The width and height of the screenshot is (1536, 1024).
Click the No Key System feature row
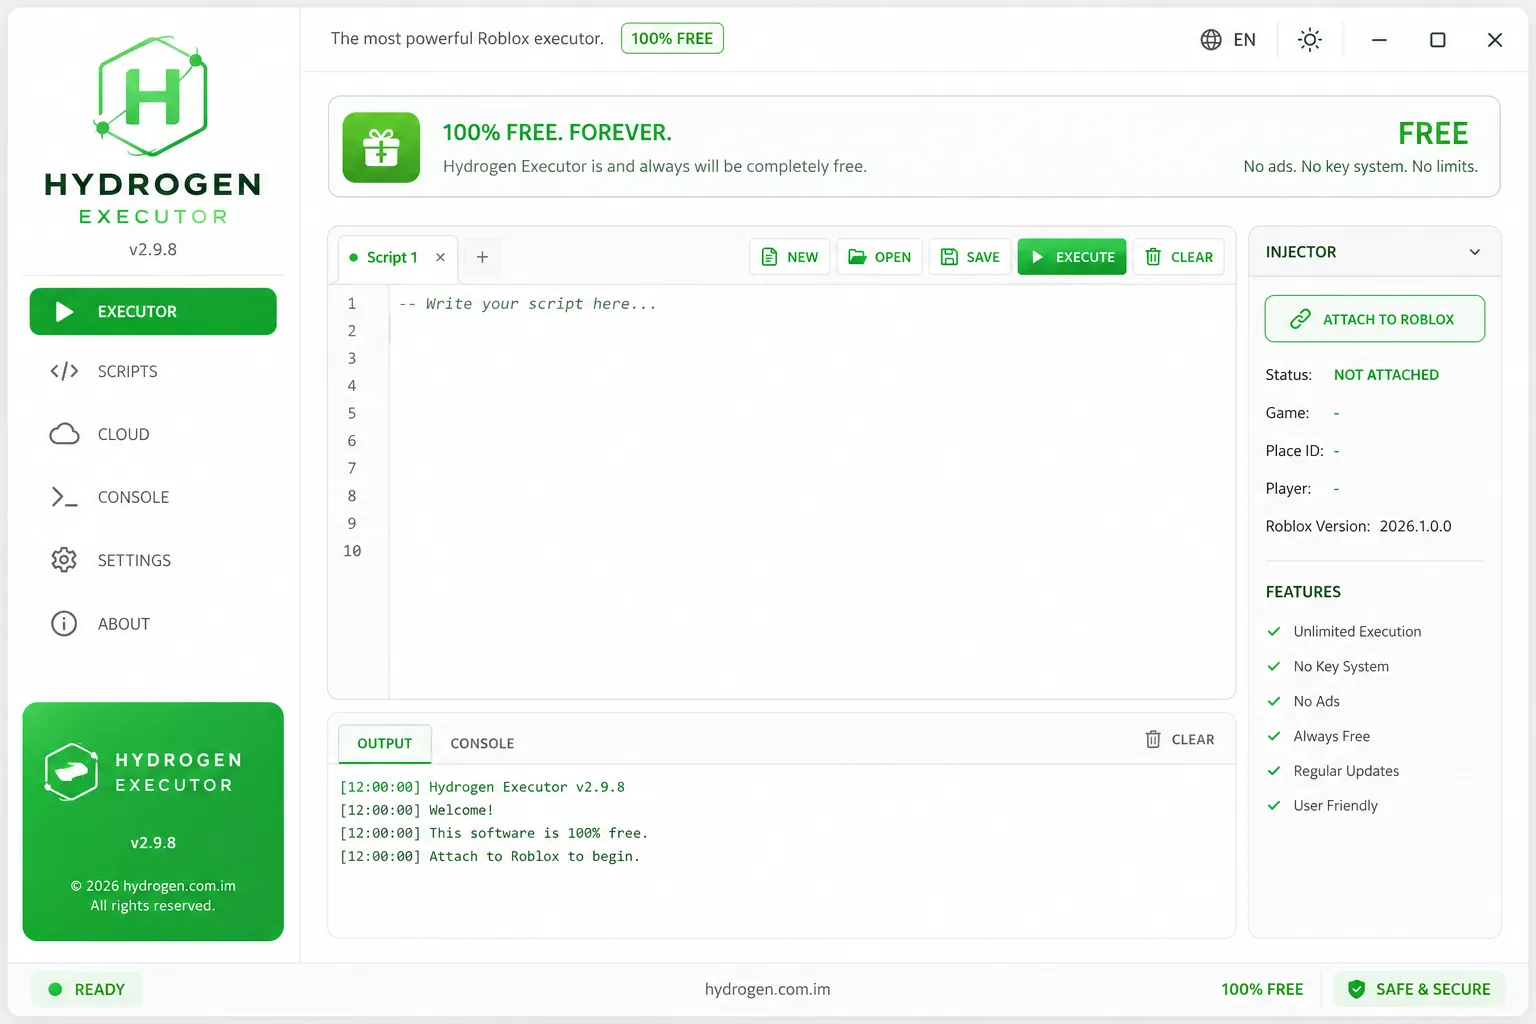coord(1328,667)
